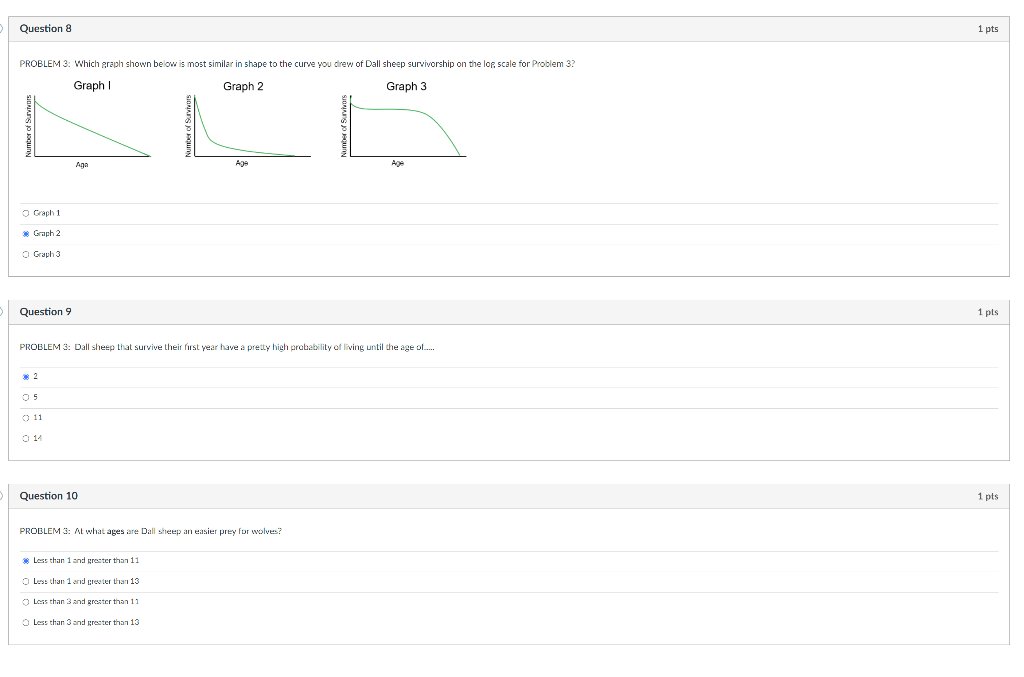Click '1 pts' in the Question 10 header

point(987,496)
